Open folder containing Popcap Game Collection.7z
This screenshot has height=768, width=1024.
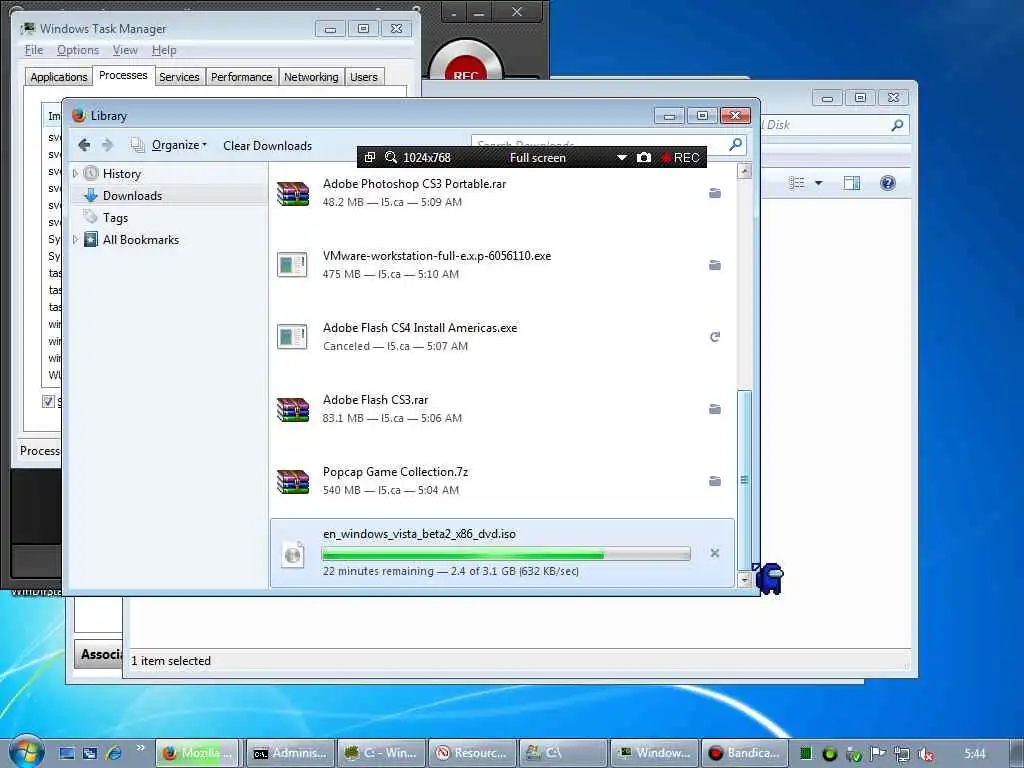715,481
